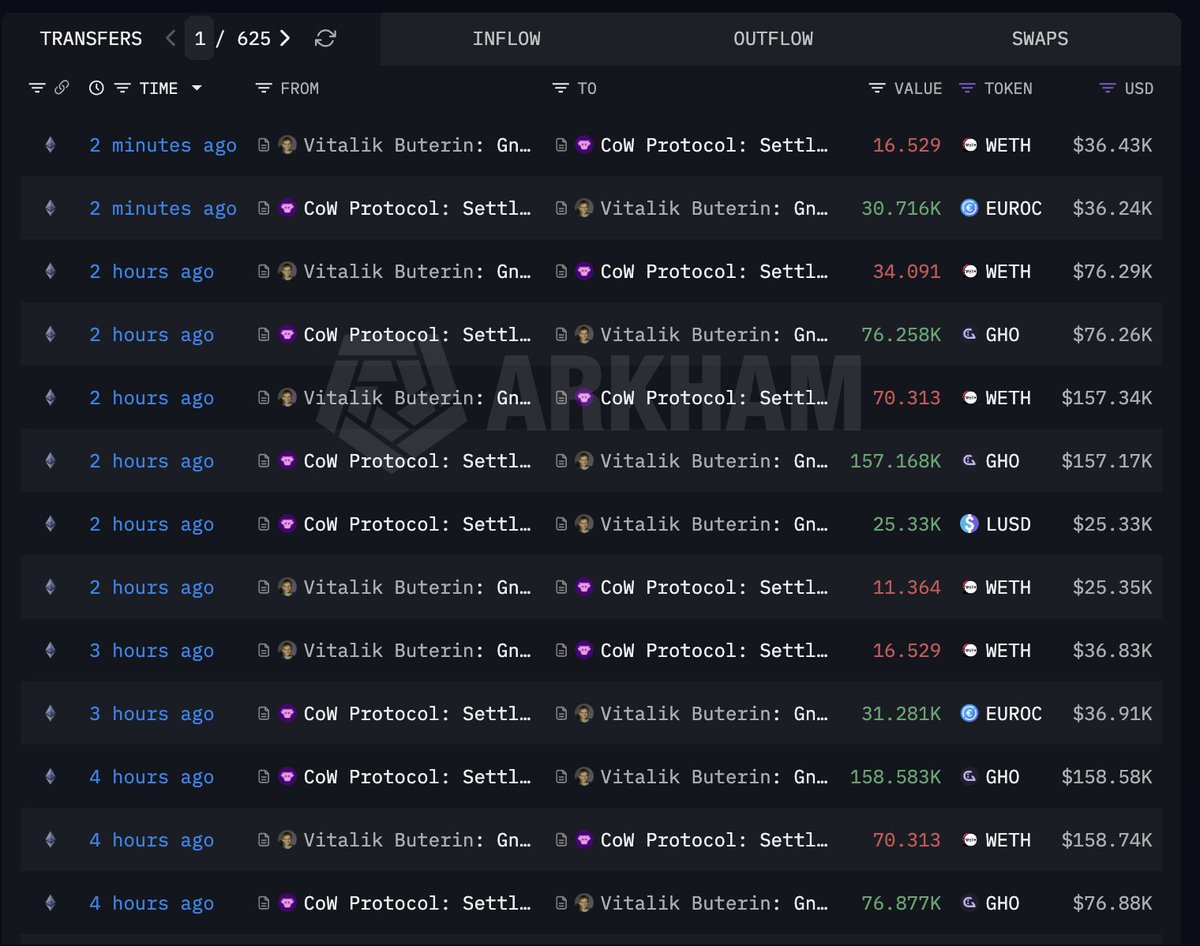
Task: Click contract document icon in TO of $157.17K row
Action: 561,461
